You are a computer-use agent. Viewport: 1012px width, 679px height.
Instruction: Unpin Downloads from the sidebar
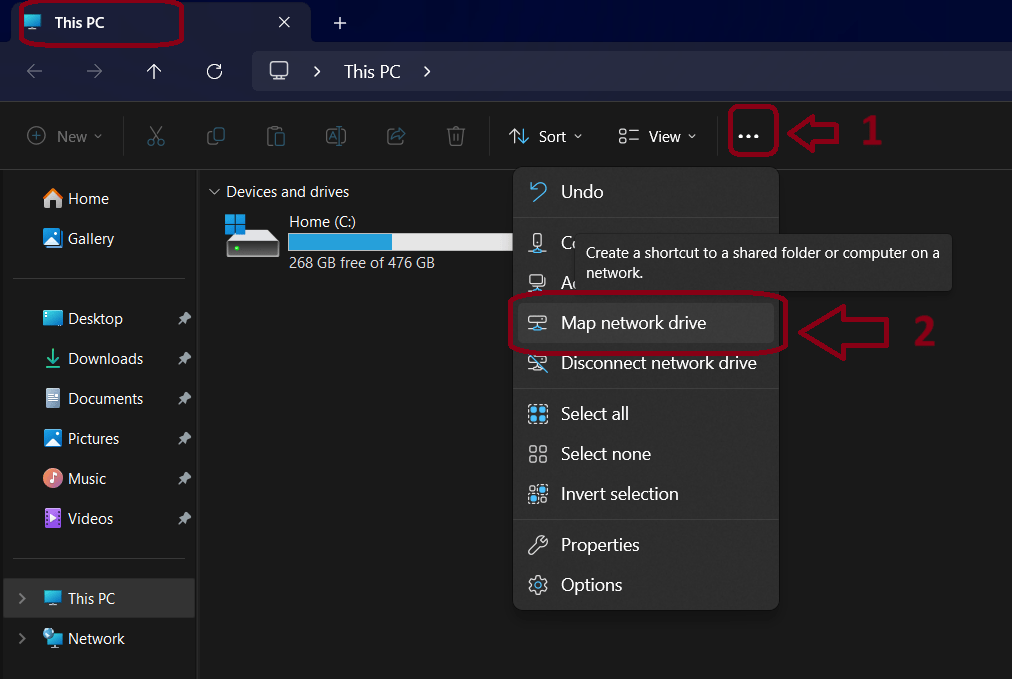point(183,358)
